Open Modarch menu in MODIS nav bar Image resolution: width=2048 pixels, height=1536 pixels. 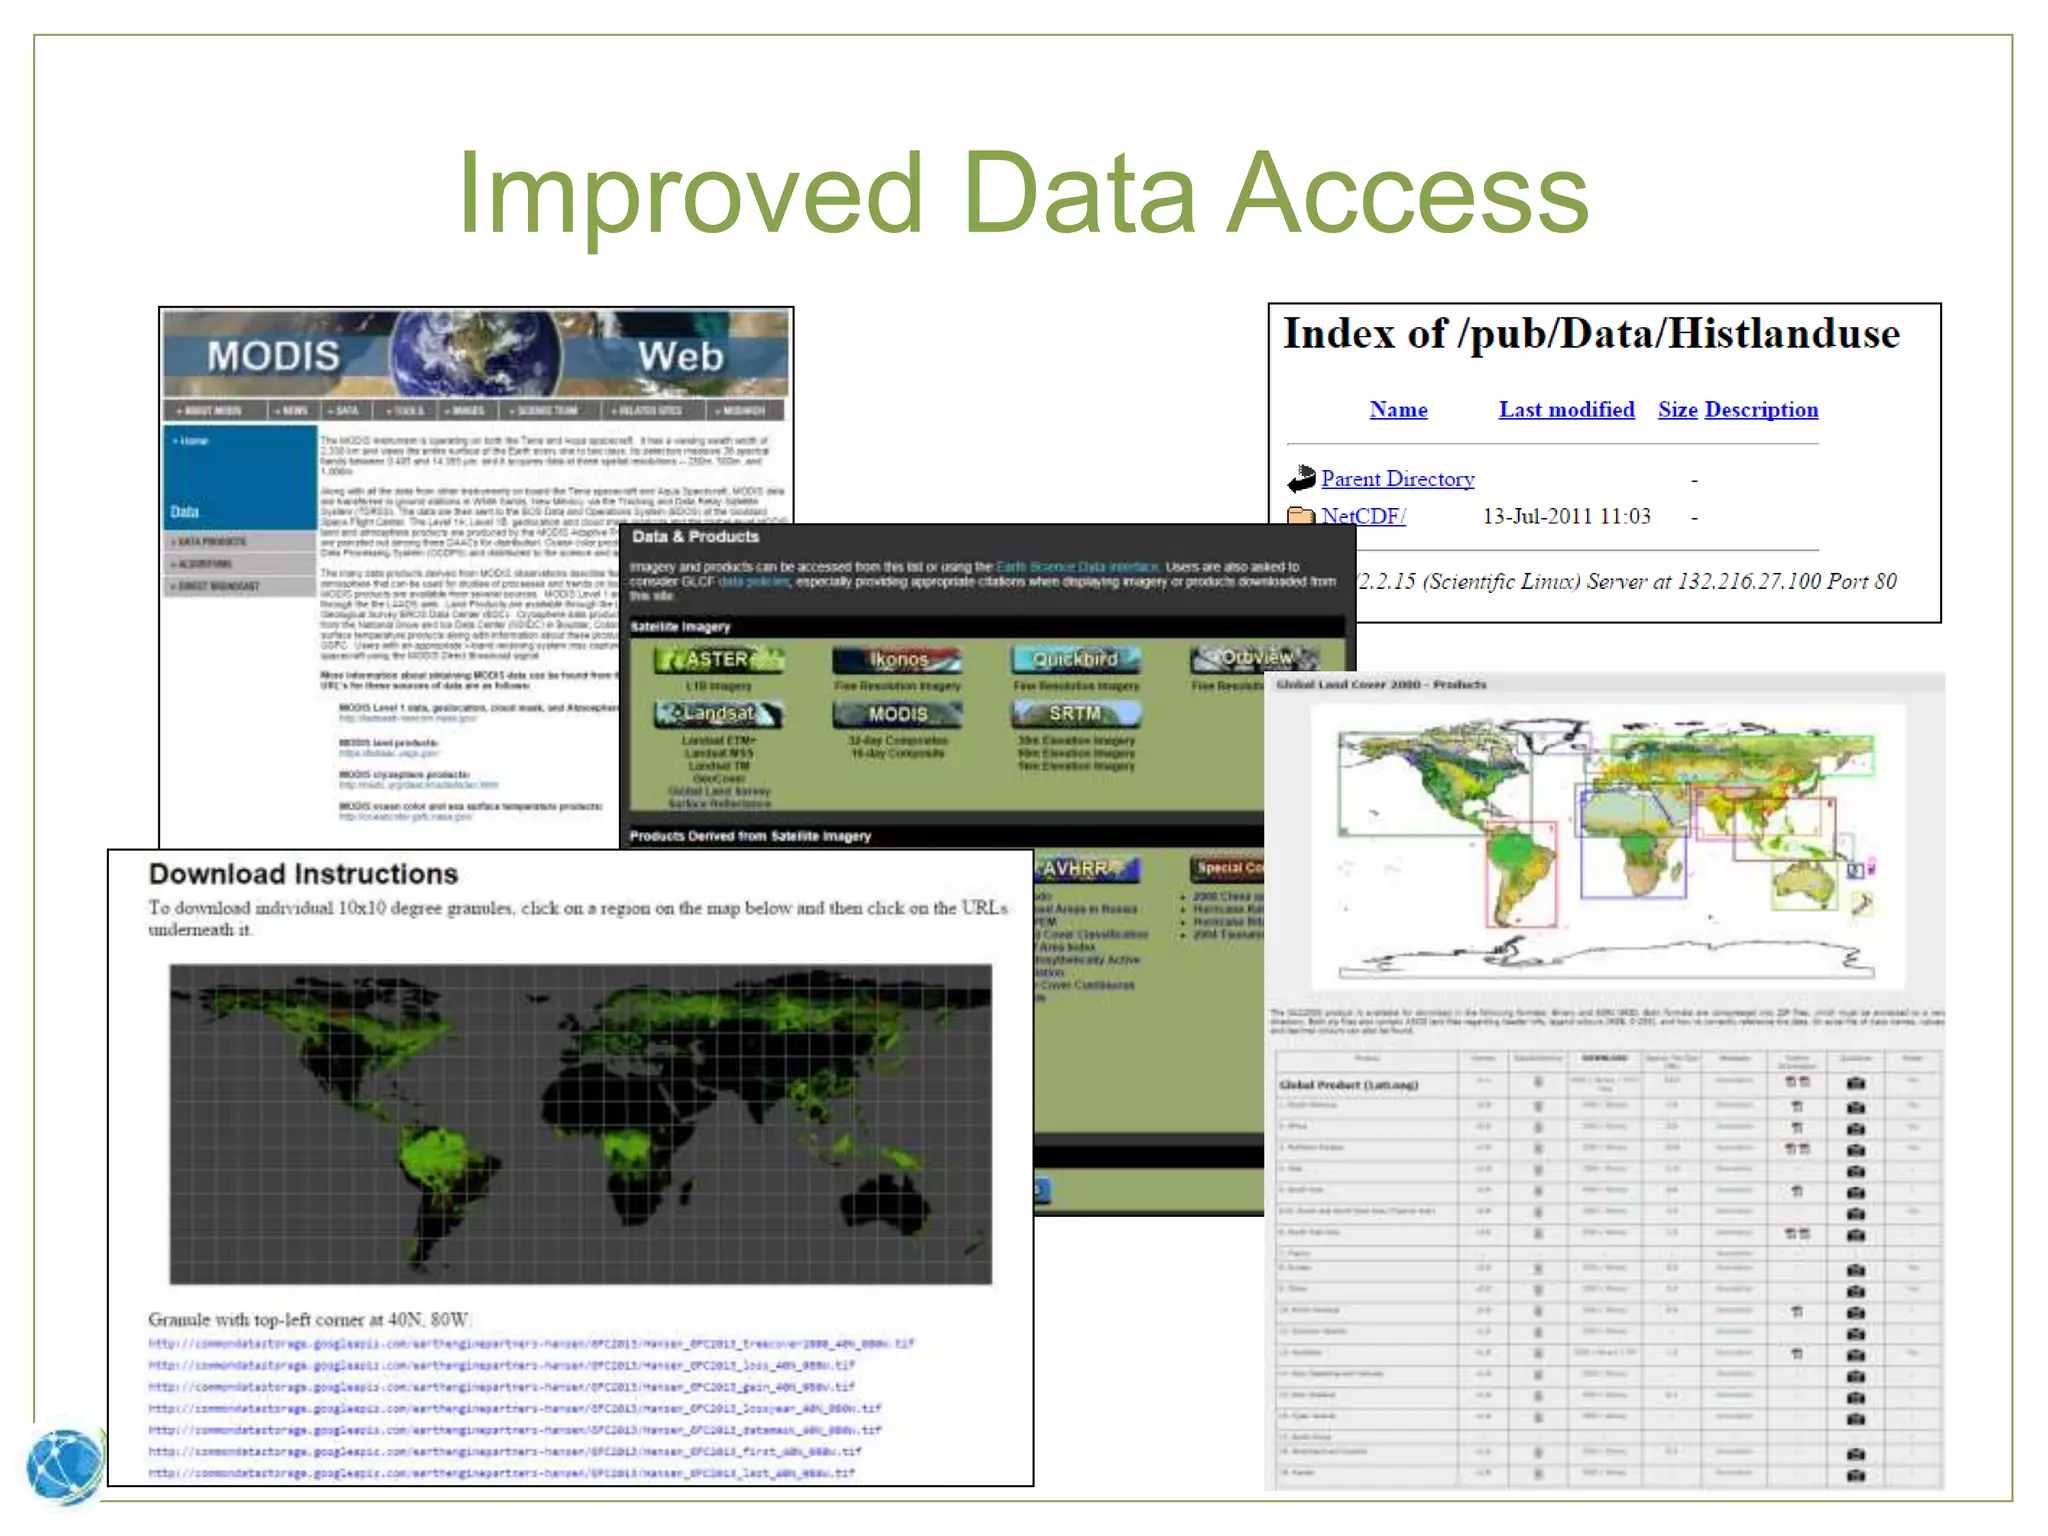(x=743, y=411)
